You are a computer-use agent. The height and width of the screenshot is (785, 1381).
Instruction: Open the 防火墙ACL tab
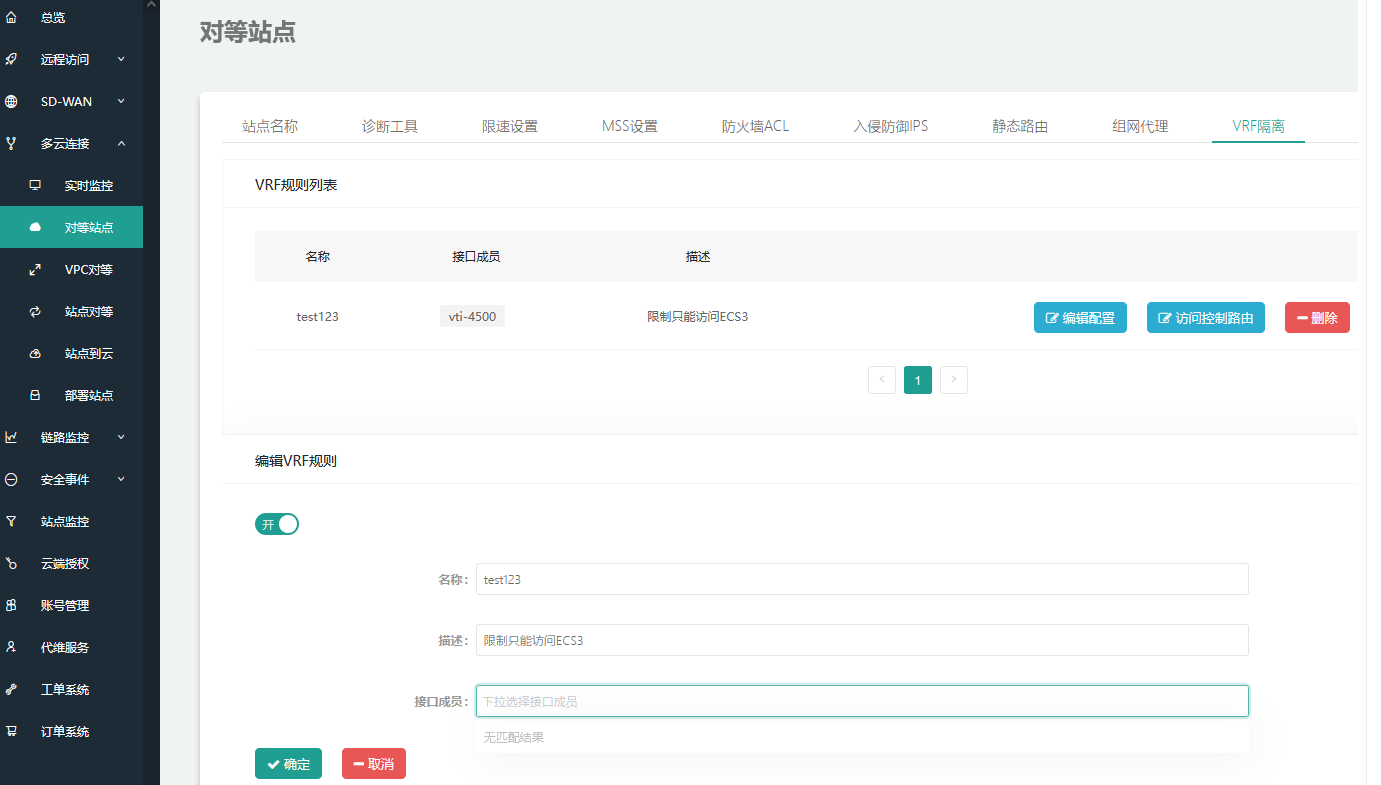pos(755,126)
